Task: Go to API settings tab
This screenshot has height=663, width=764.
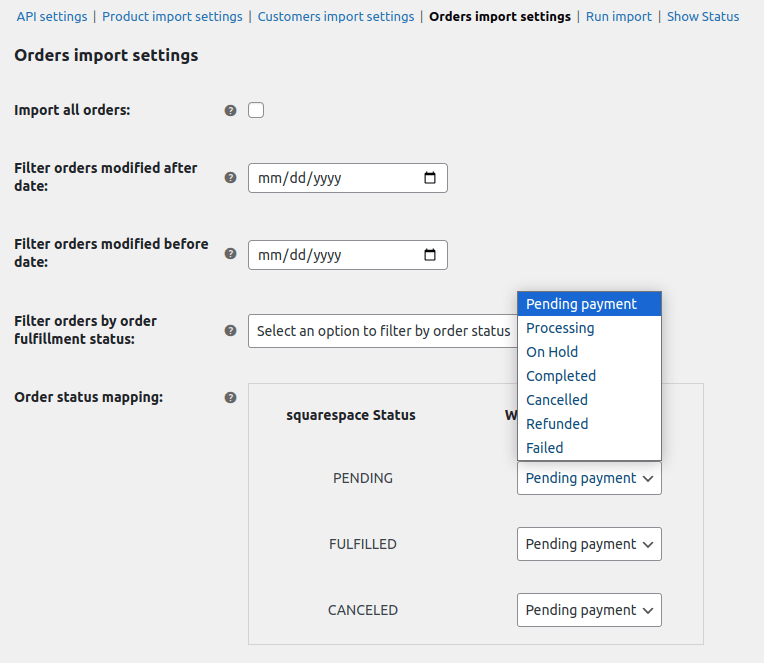Action: click(52, 16)
